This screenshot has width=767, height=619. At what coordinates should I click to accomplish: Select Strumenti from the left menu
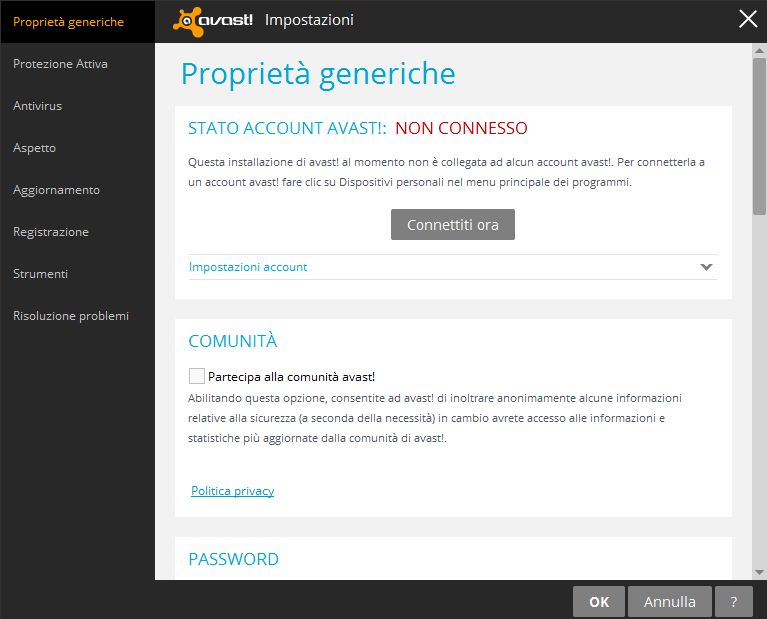tap(40, 274)
